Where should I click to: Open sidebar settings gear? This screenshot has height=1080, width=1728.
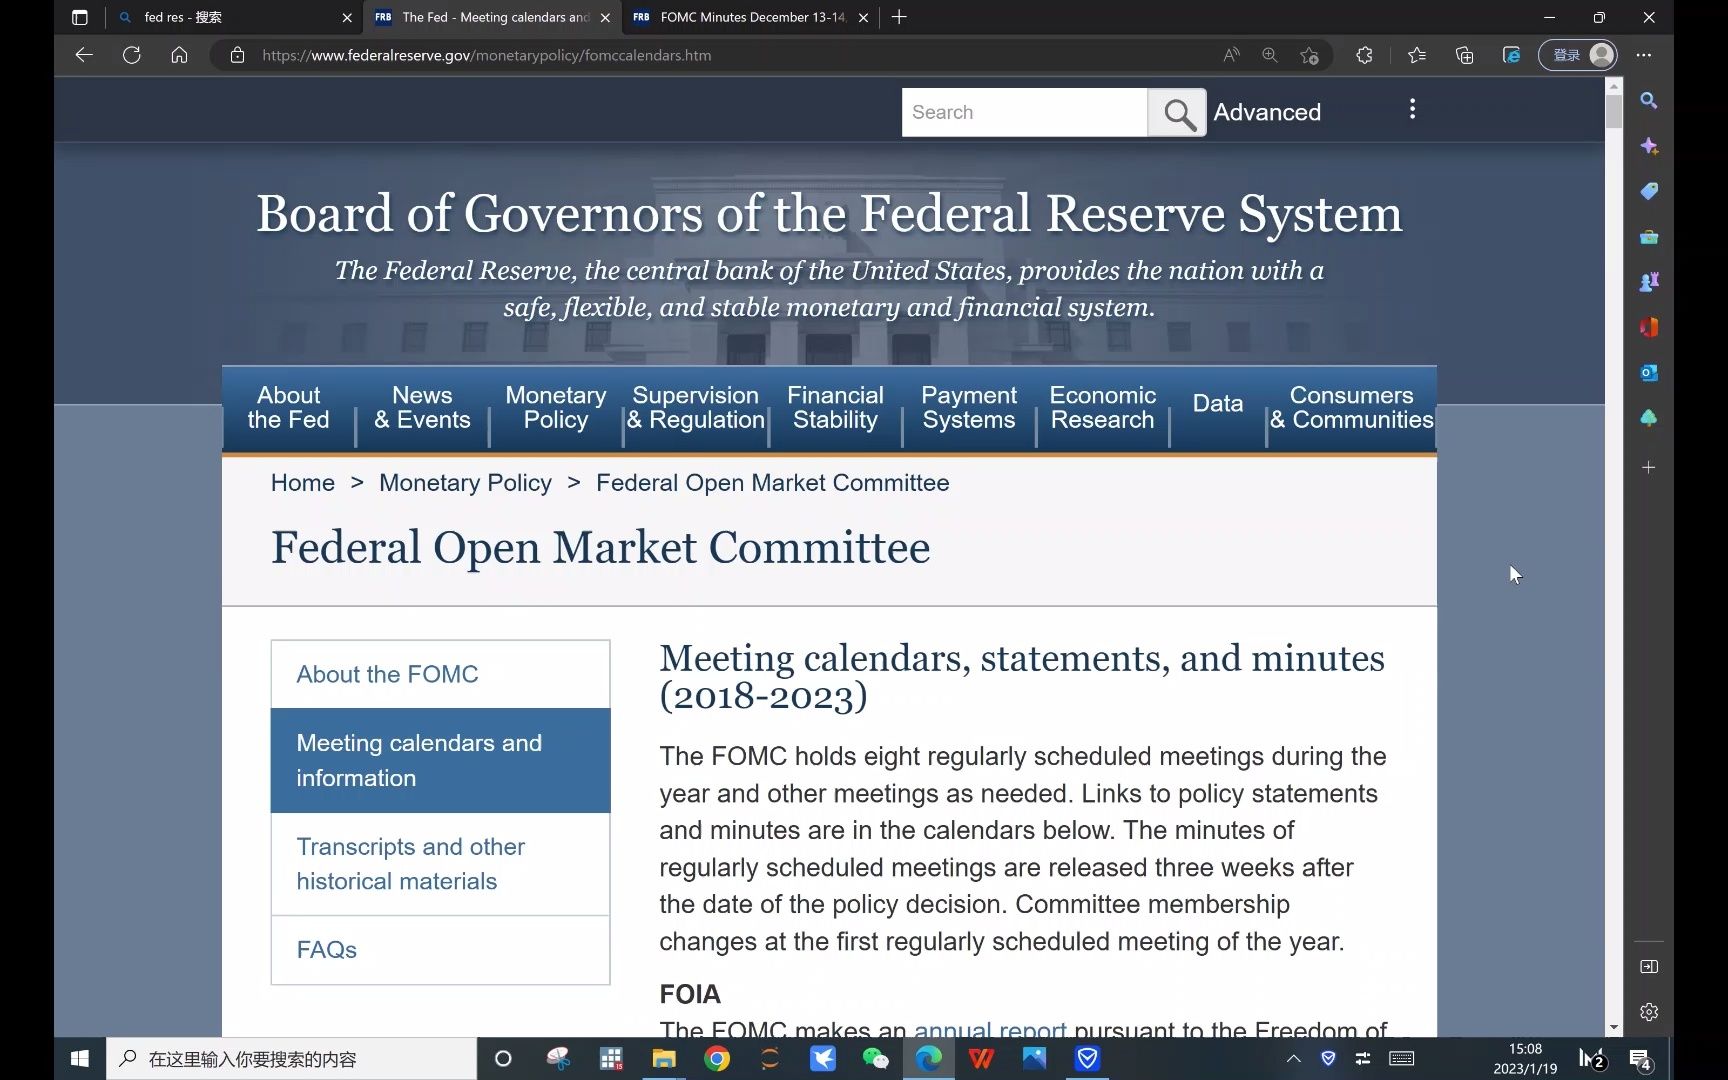coord(1649,1012)
